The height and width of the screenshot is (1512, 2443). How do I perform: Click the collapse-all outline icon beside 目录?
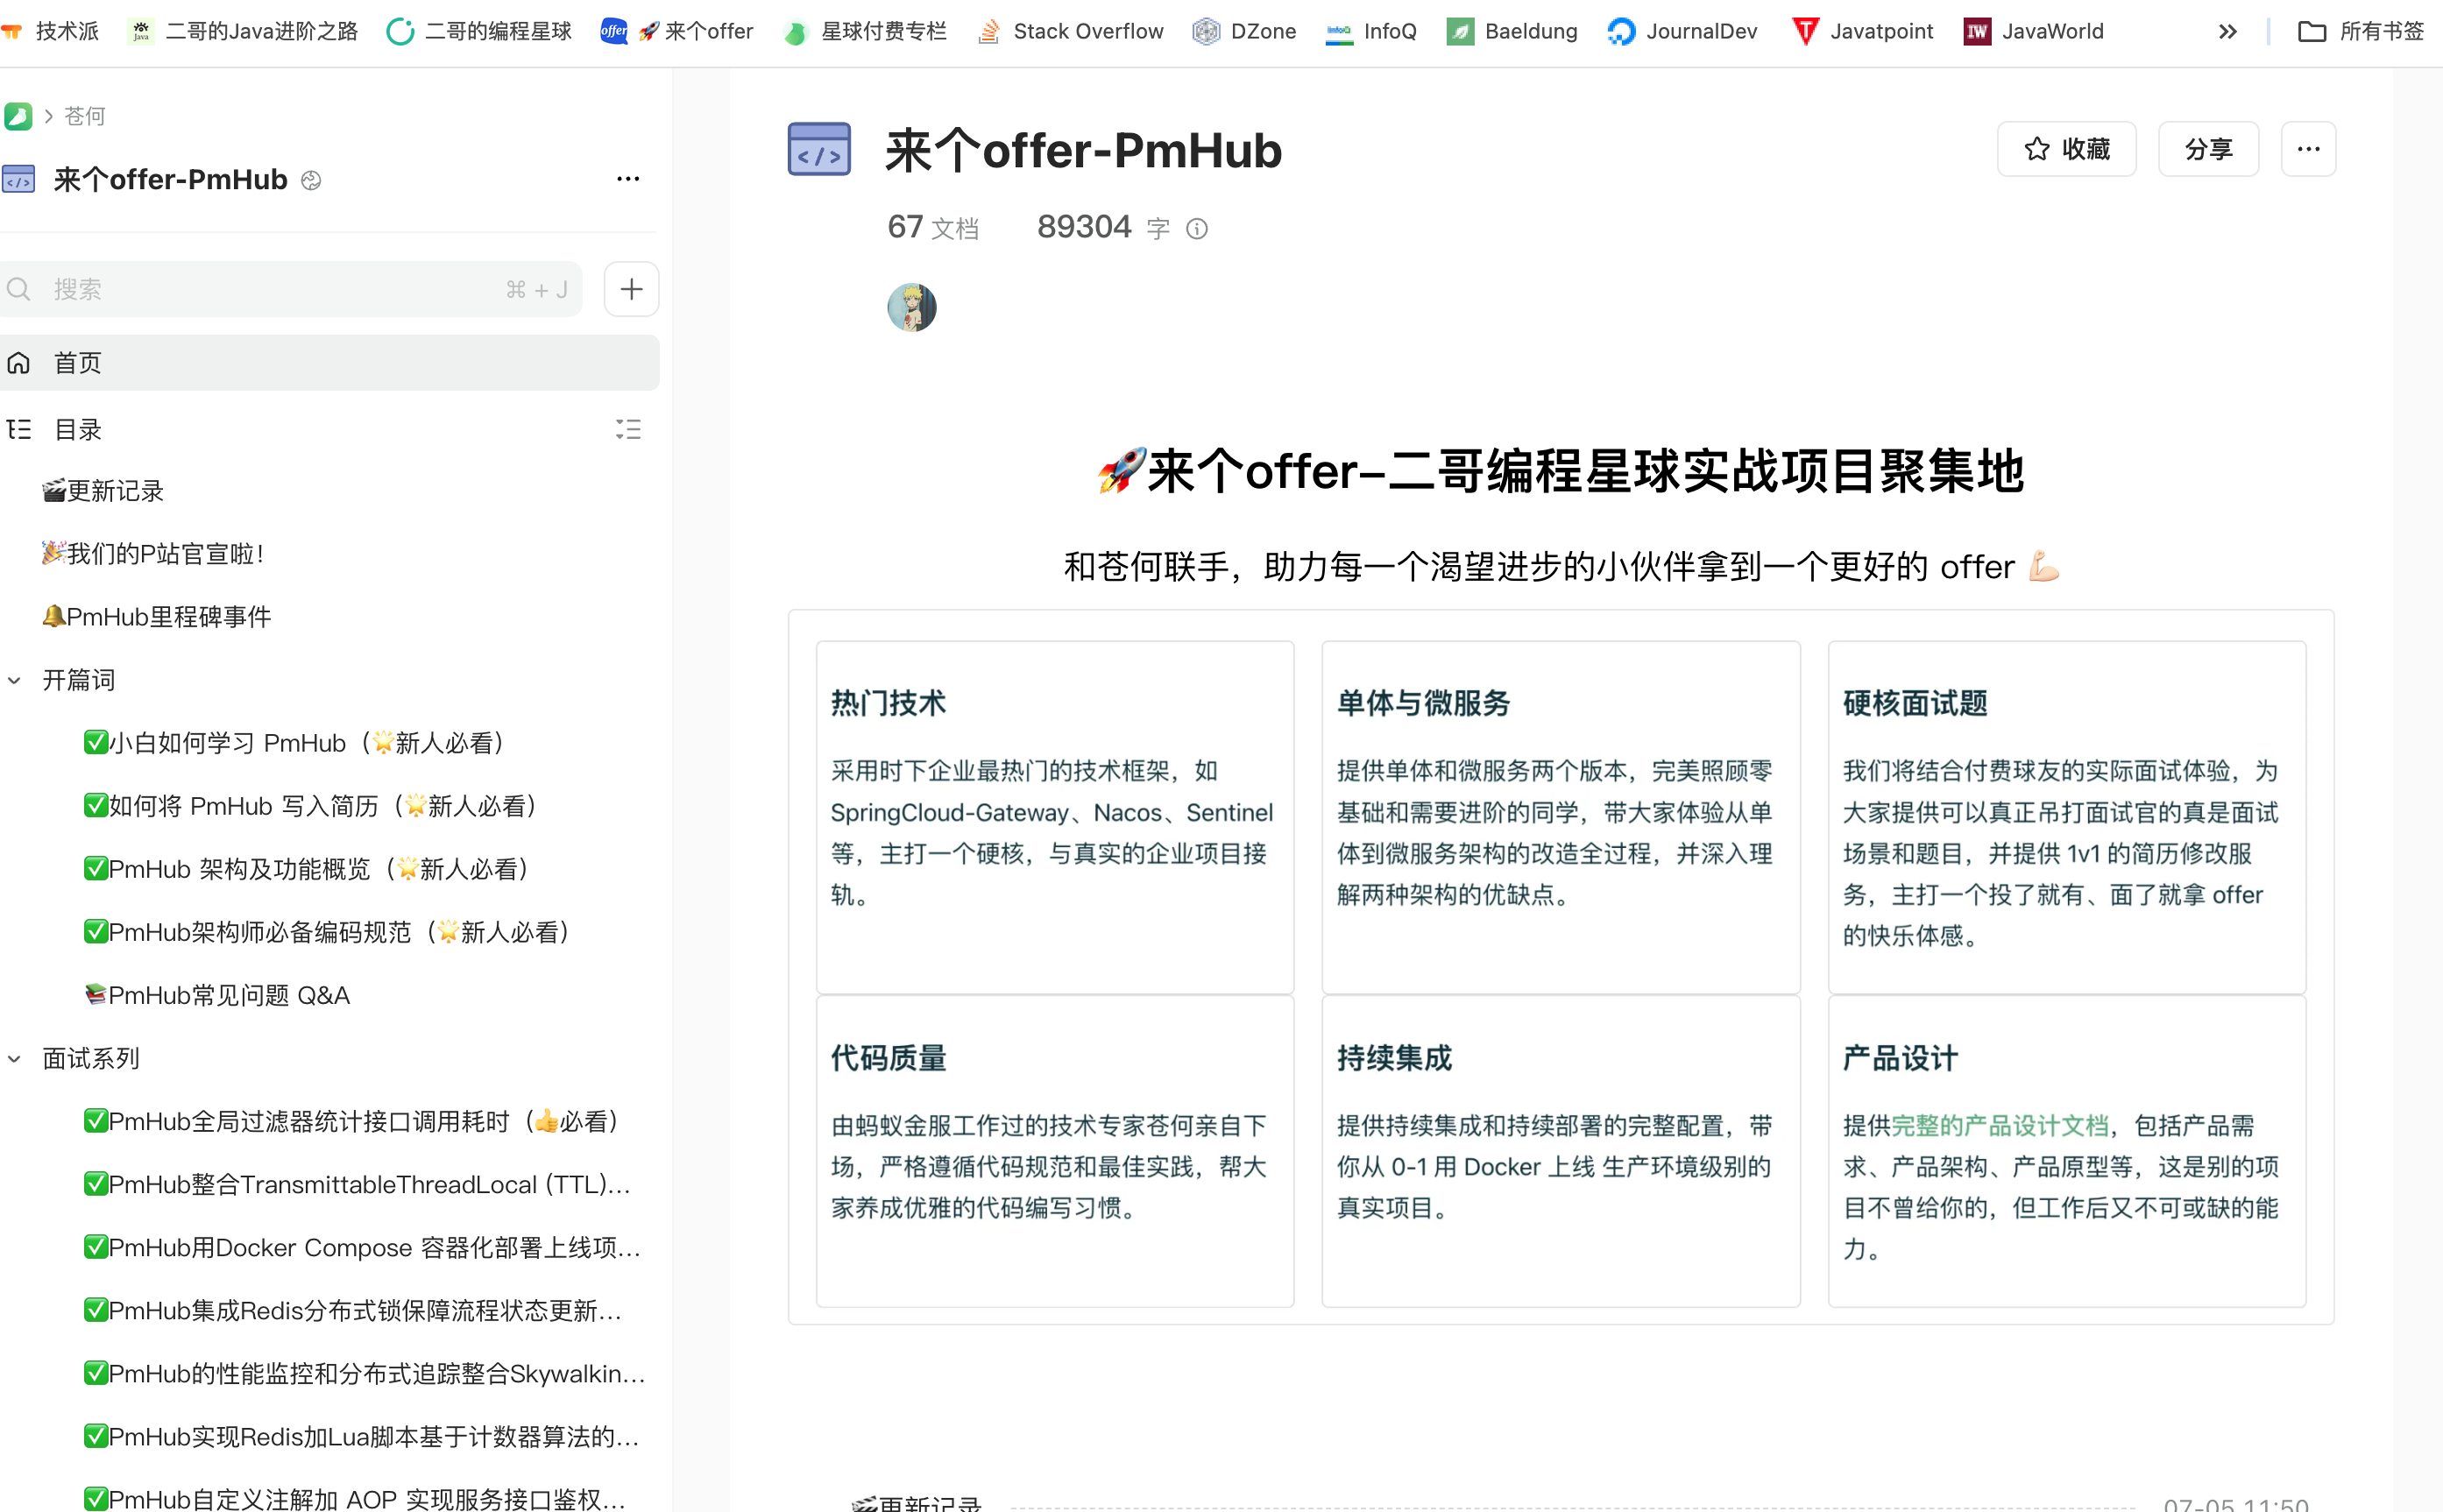(x=628, y=430)
